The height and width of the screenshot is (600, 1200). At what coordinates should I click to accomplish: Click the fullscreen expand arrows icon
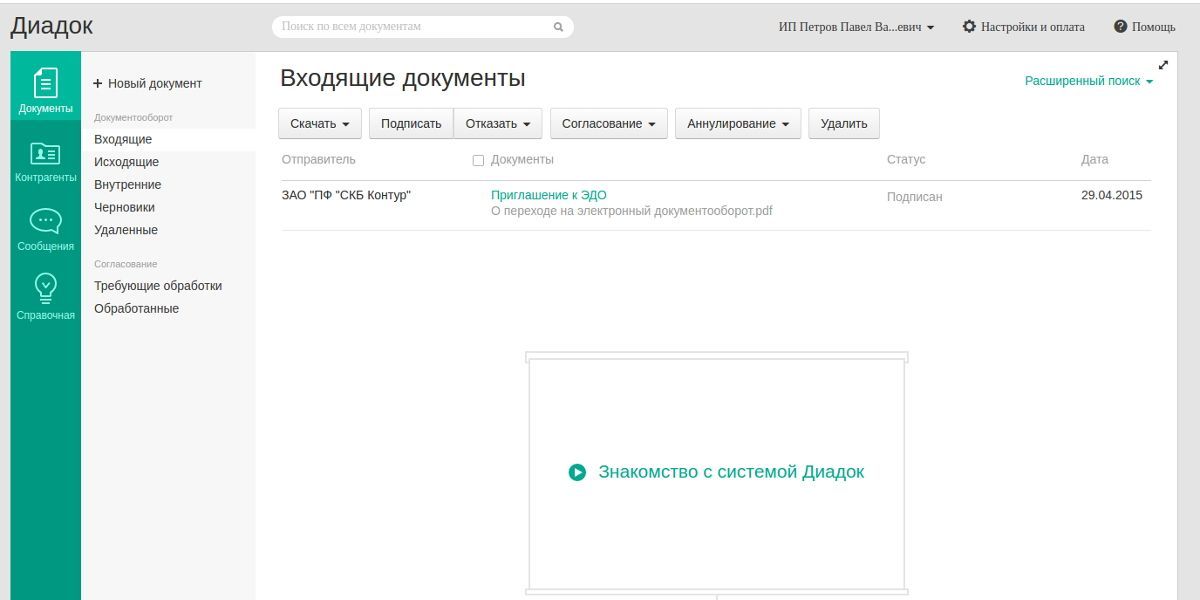coord(1163,65)
